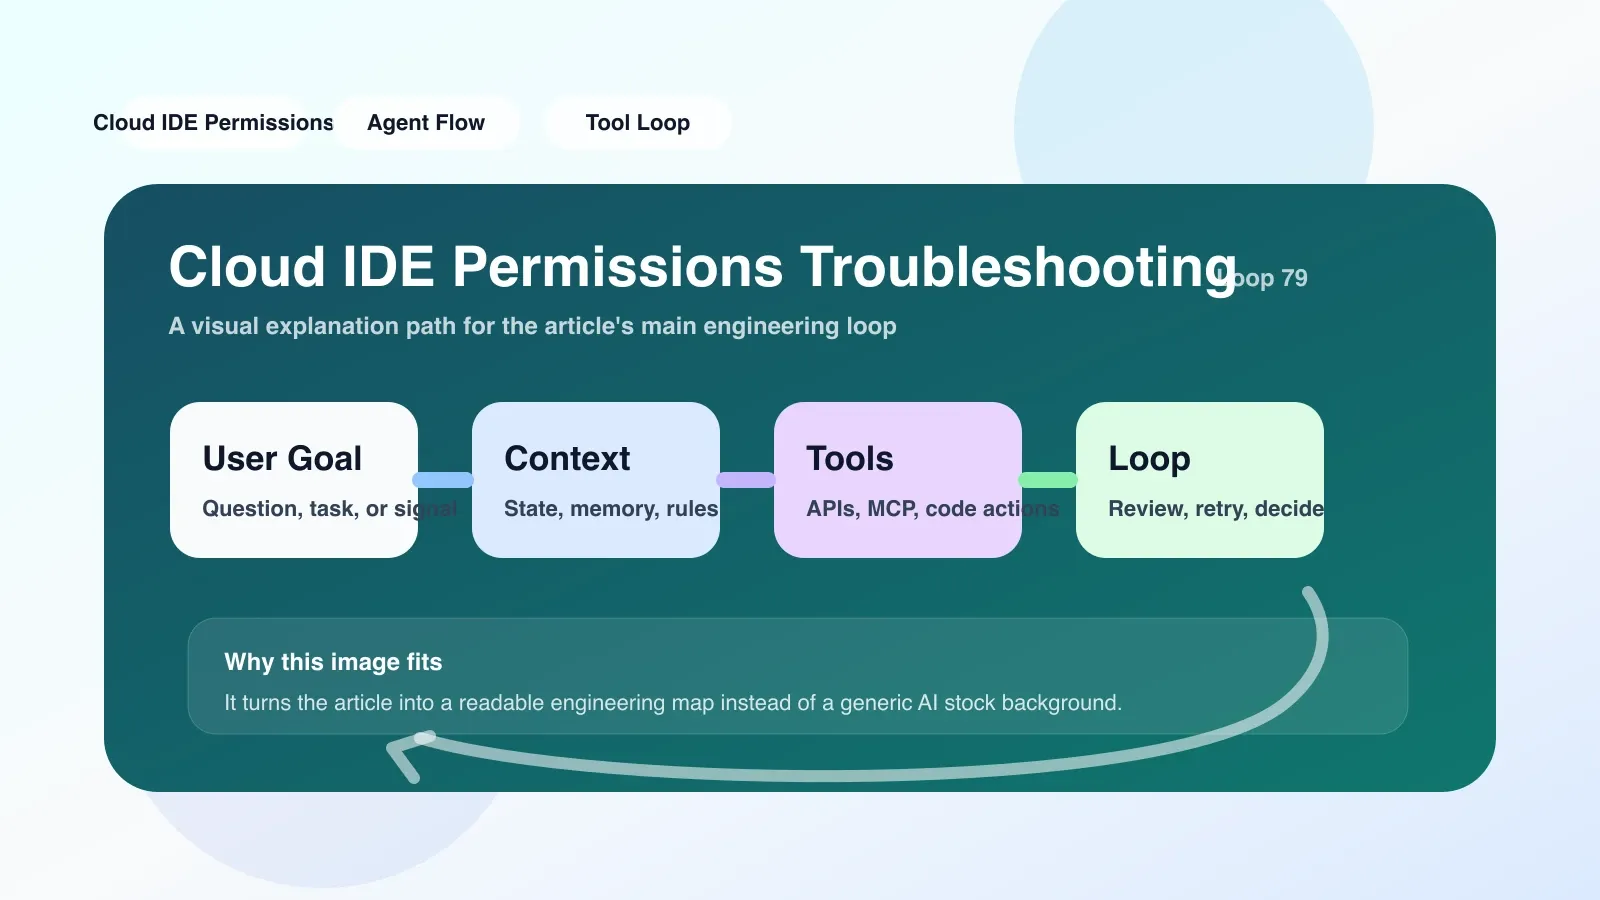This screenshot has height=900, width=1600.
Task: Click the blue connector after User Goal
Action: click(443, 480)
